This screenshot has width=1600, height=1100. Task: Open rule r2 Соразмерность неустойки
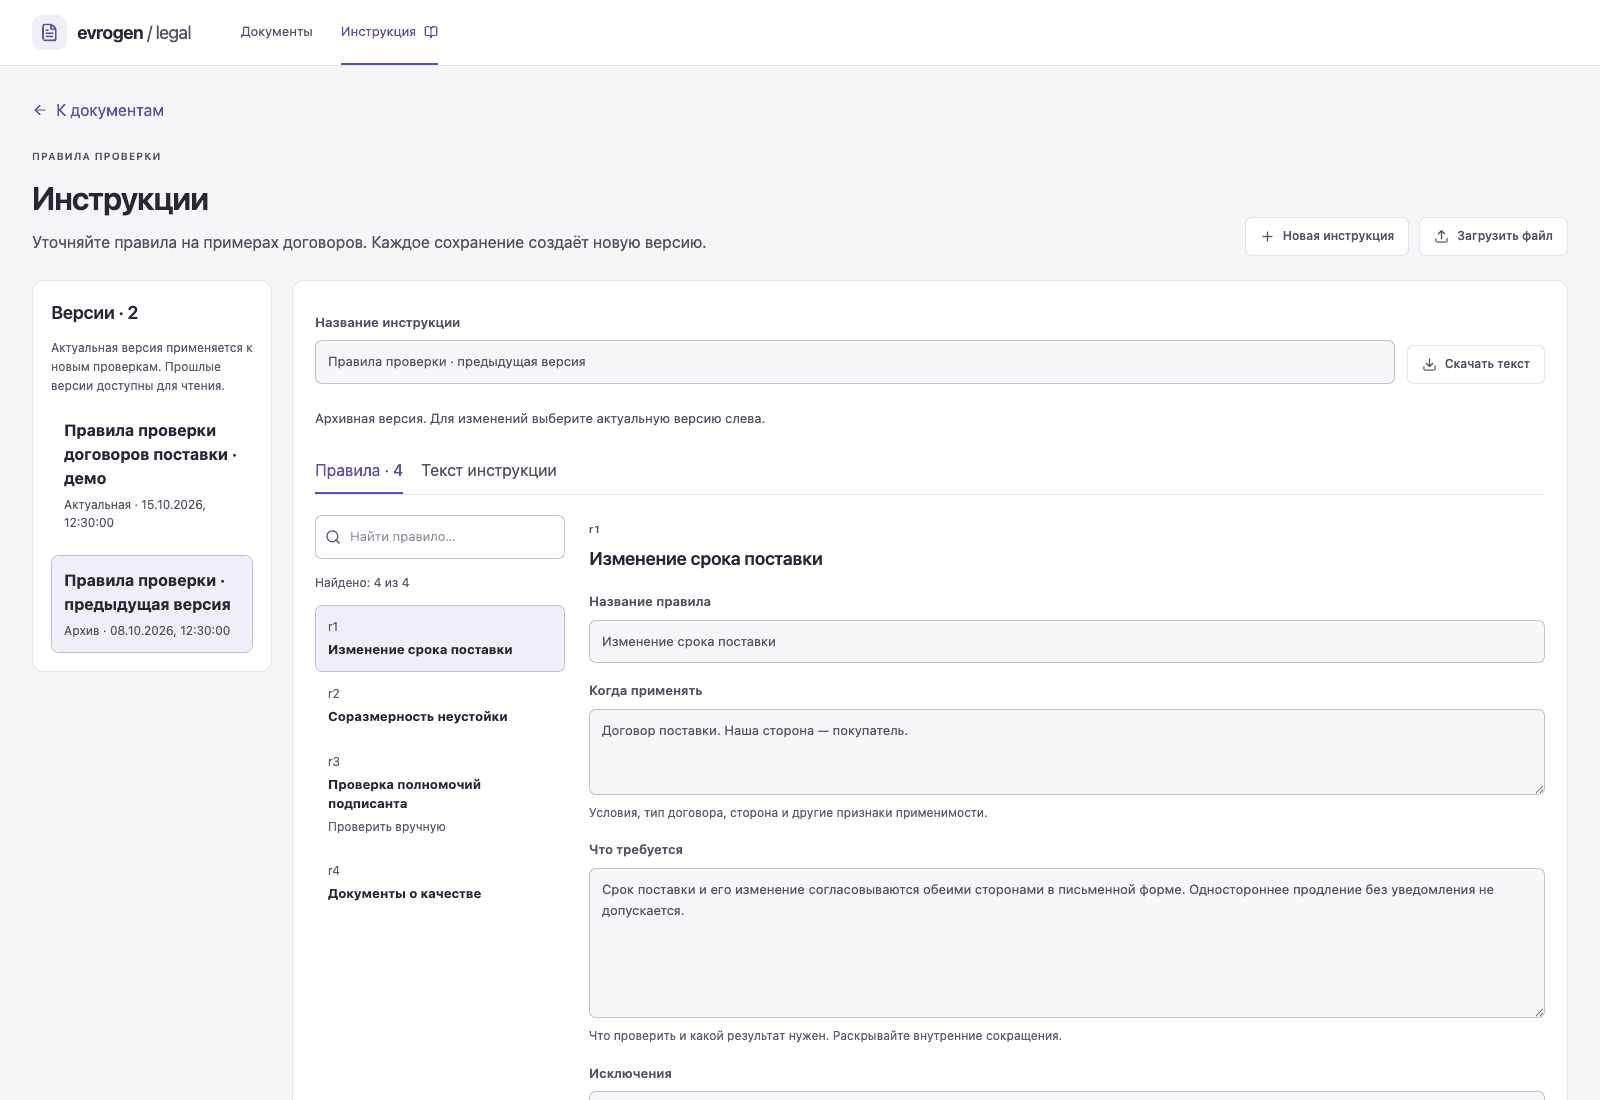(x=440, y=706)
